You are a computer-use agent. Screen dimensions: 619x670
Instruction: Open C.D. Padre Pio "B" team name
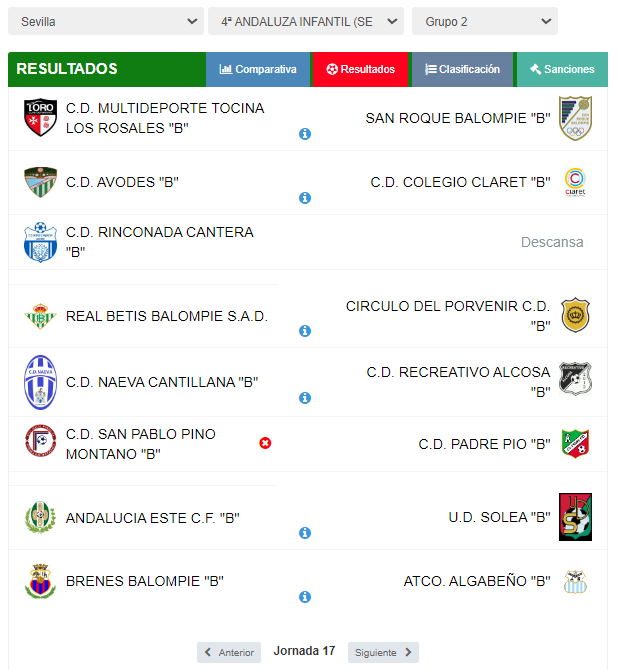[484, 444]
